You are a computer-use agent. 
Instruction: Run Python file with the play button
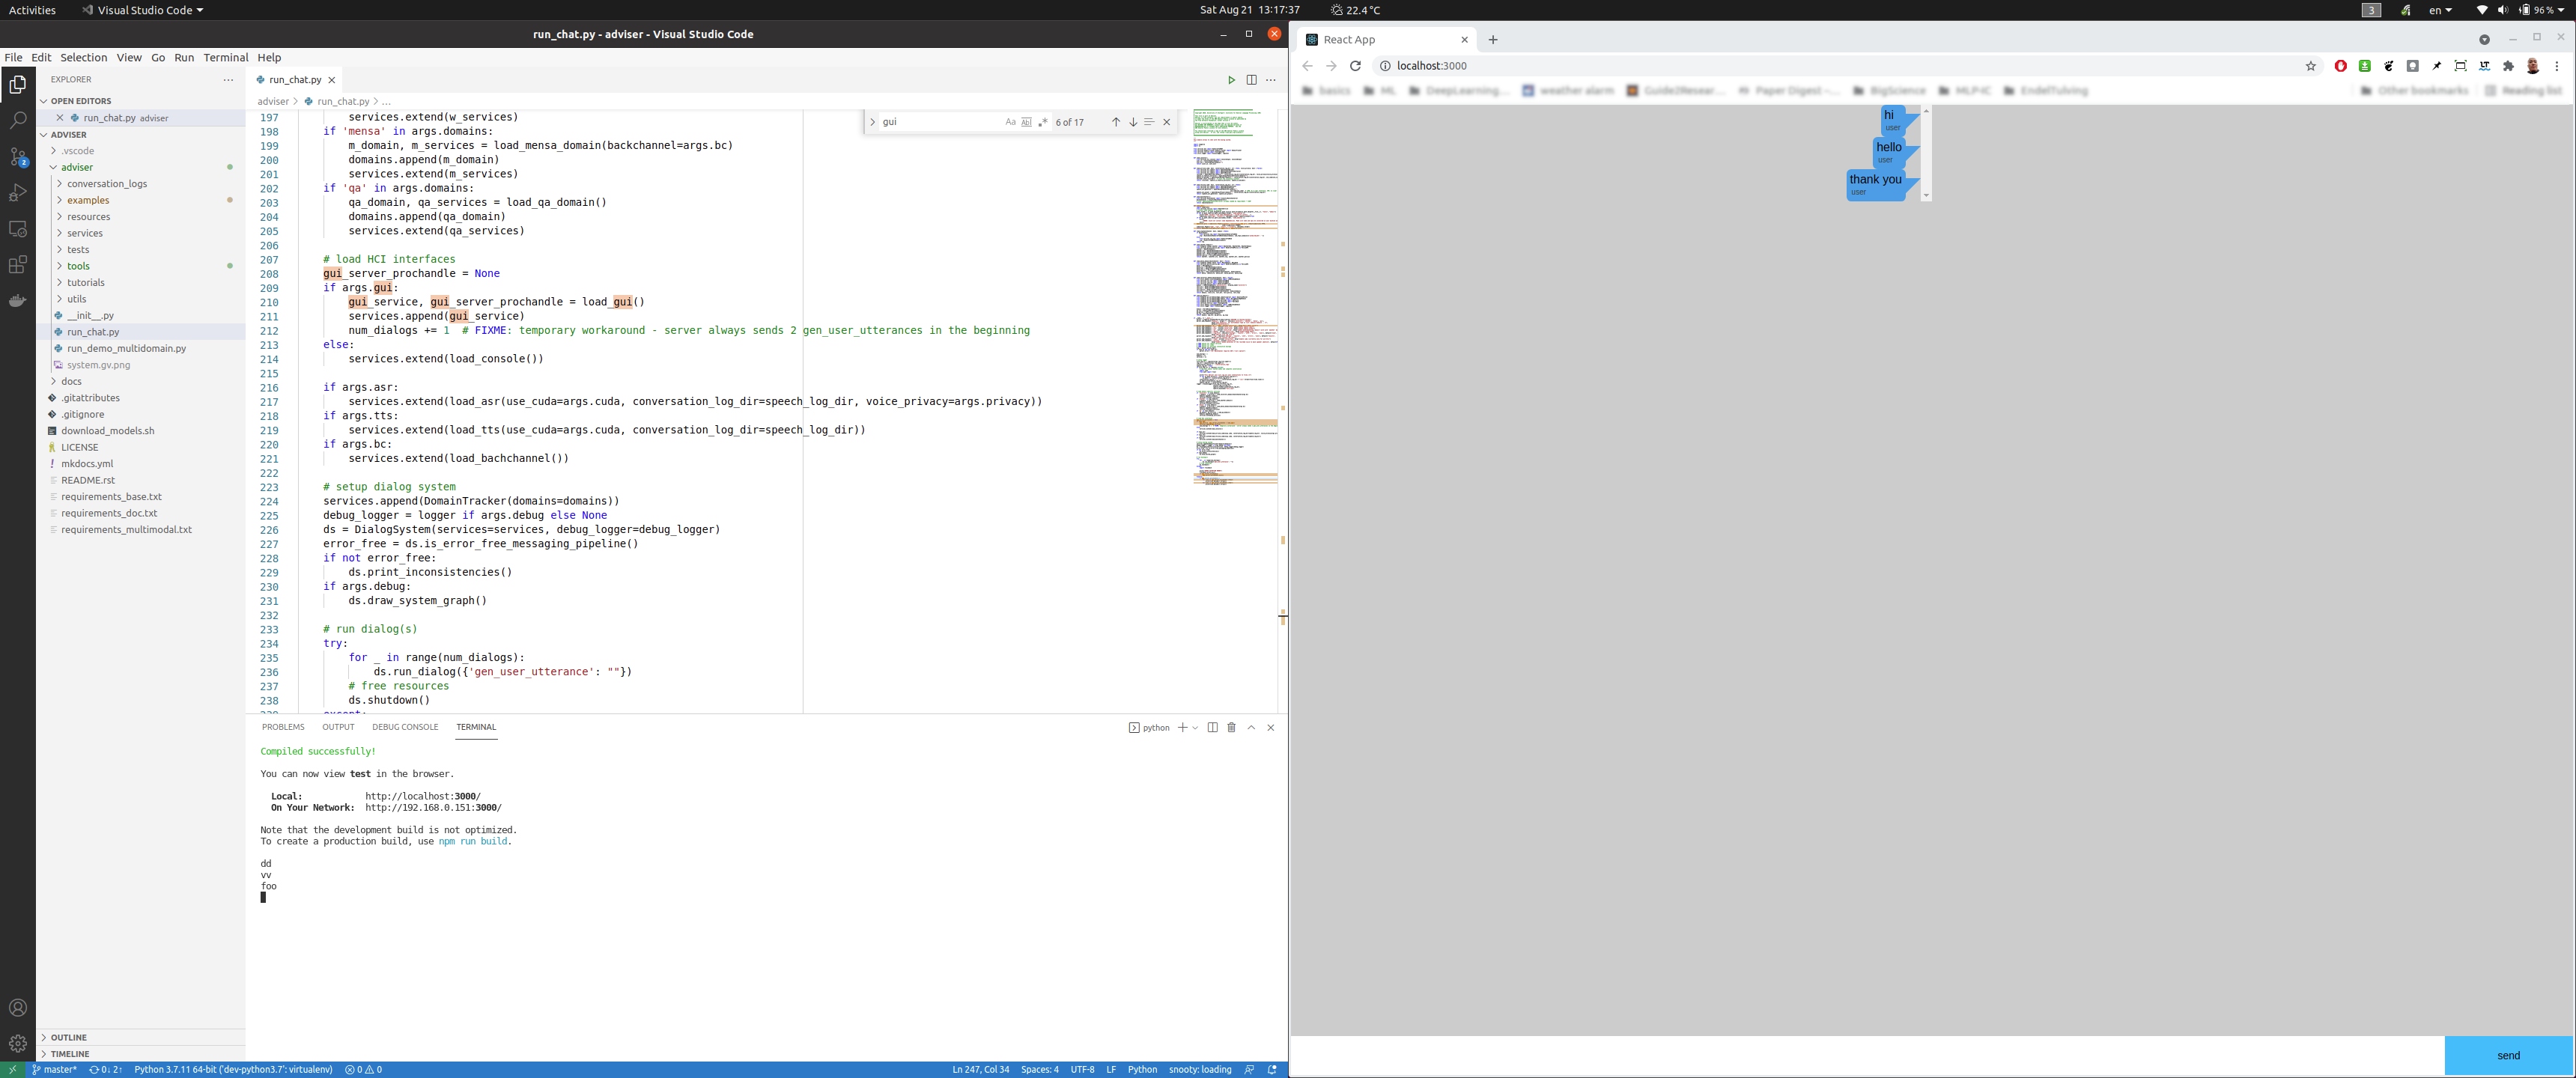(1231, 80)
